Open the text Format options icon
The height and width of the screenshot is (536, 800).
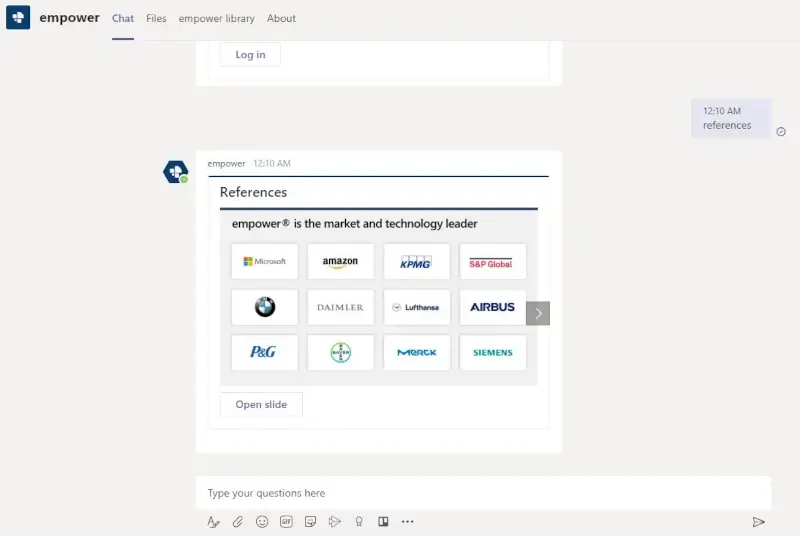[213, 522]
